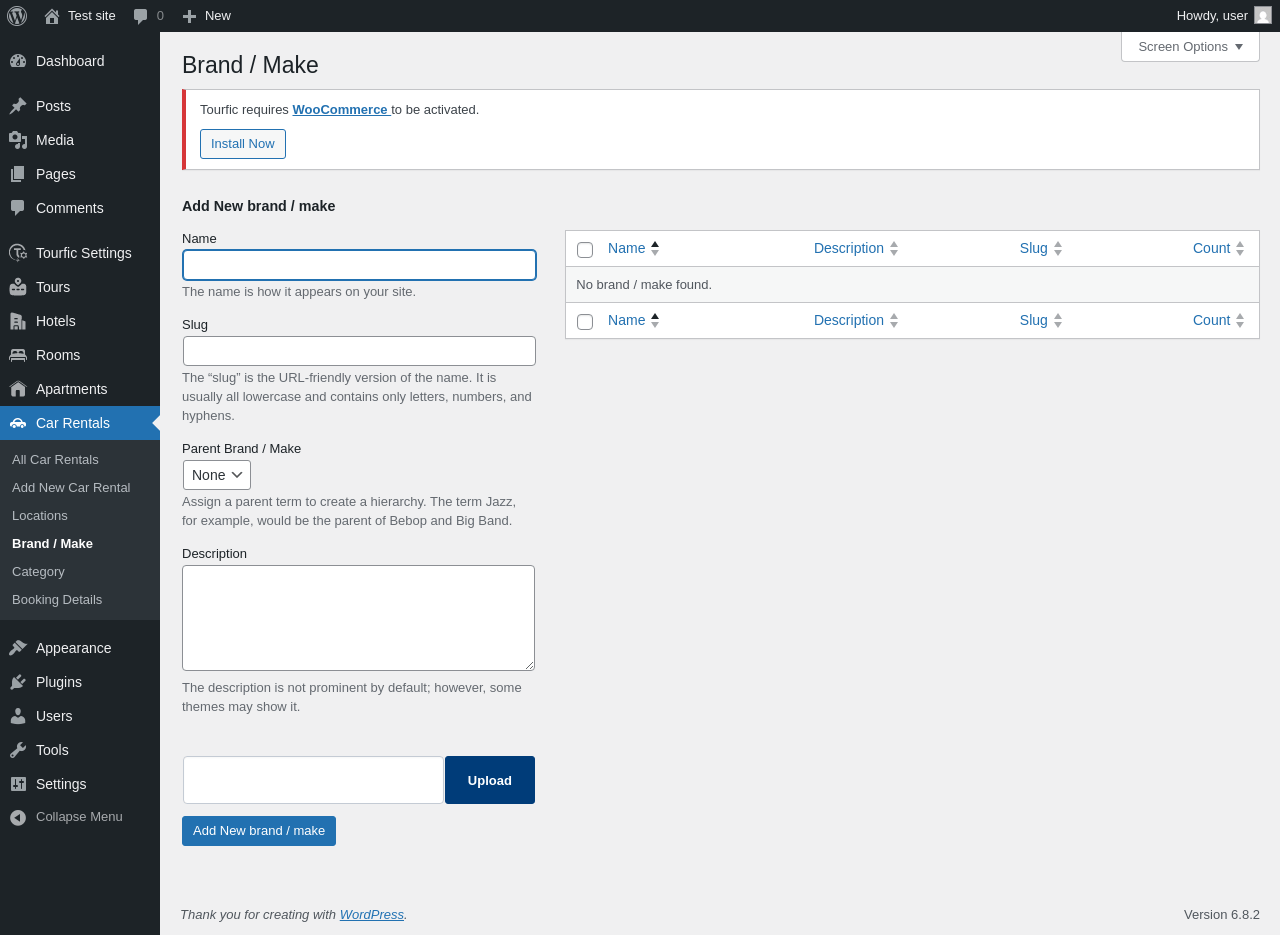Viewport: 1280px width, 935px height.
Task: Follow the WooCommerce link in notice
Action: 340,110
